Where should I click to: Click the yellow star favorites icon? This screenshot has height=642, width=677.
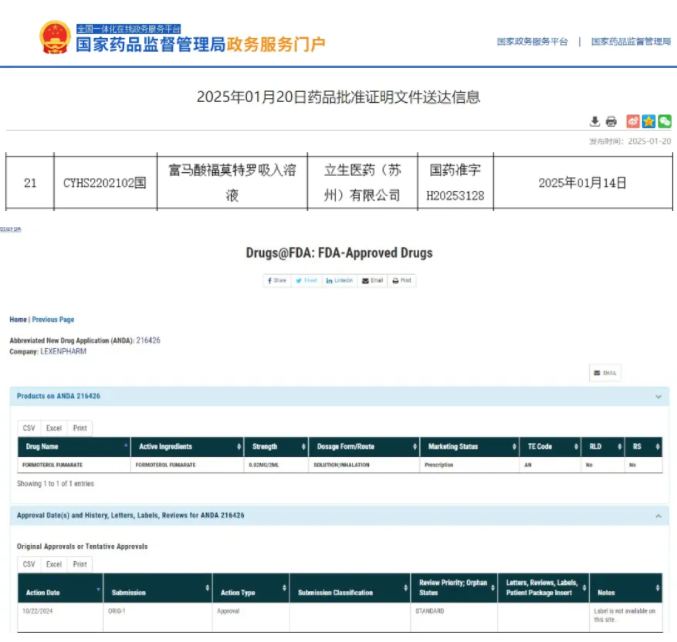pos(649,121)
